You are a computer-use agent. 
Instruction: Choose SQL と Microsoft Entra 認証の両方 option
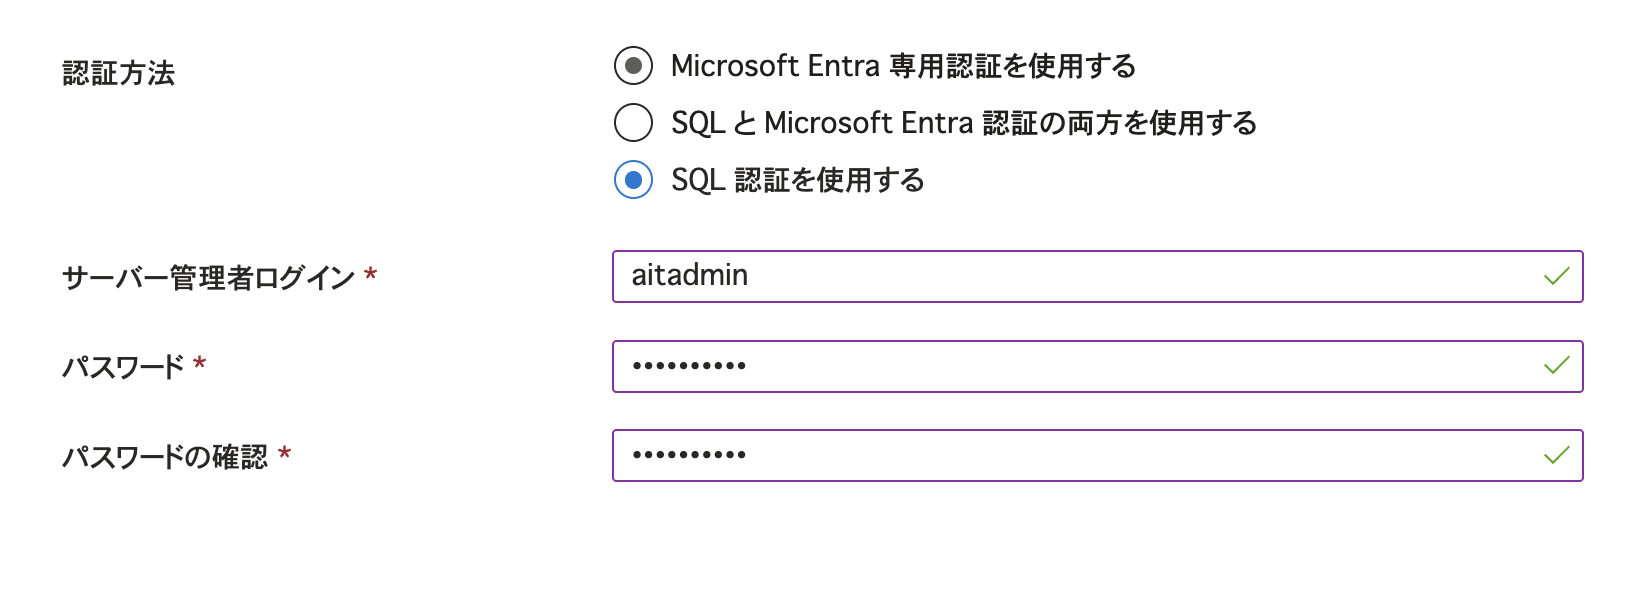pyautogui.click(x=632, y=123)
